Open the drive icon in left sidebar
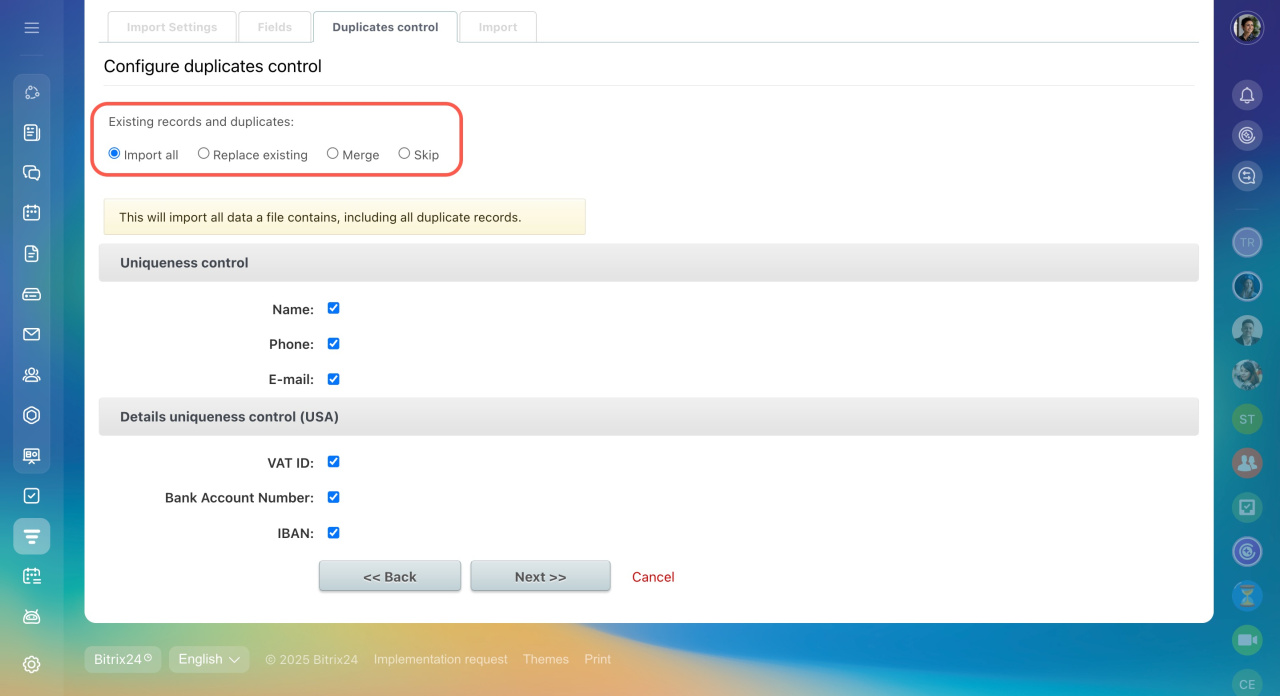The width and height of the screenshot is (1280, 696). [32, 294]
